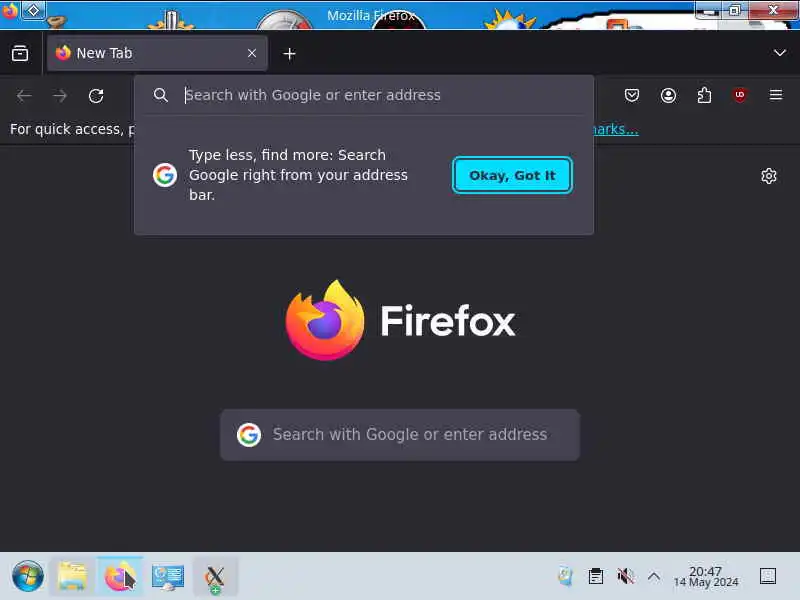800x600 pixels.
Task: Open the clock showing 20:47
Action: tap(706, 577)
